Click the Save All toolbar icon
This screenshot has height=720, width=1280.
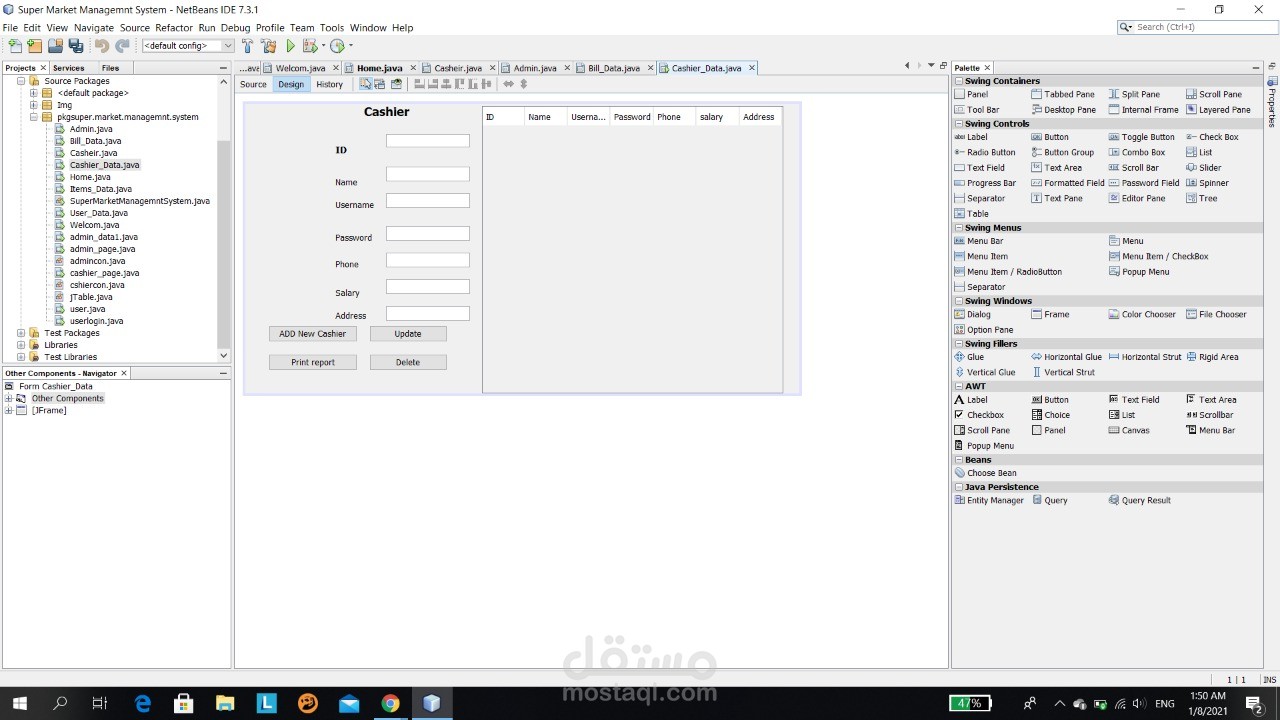75,46
